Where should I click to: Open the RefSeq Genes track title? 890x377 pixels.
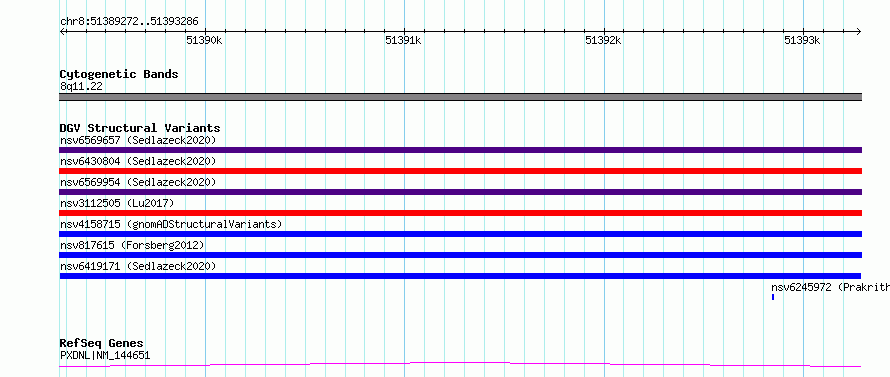(102, 344)
